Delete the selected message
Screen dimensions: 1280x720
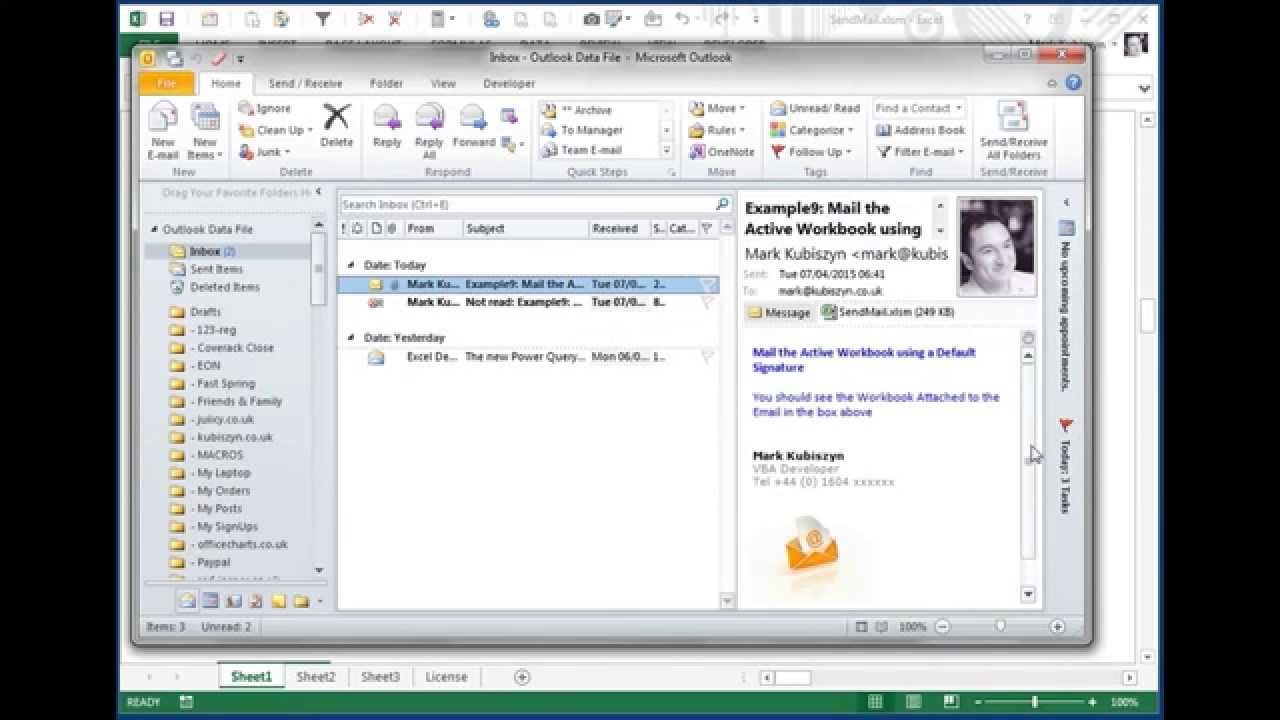coord(337,126)
